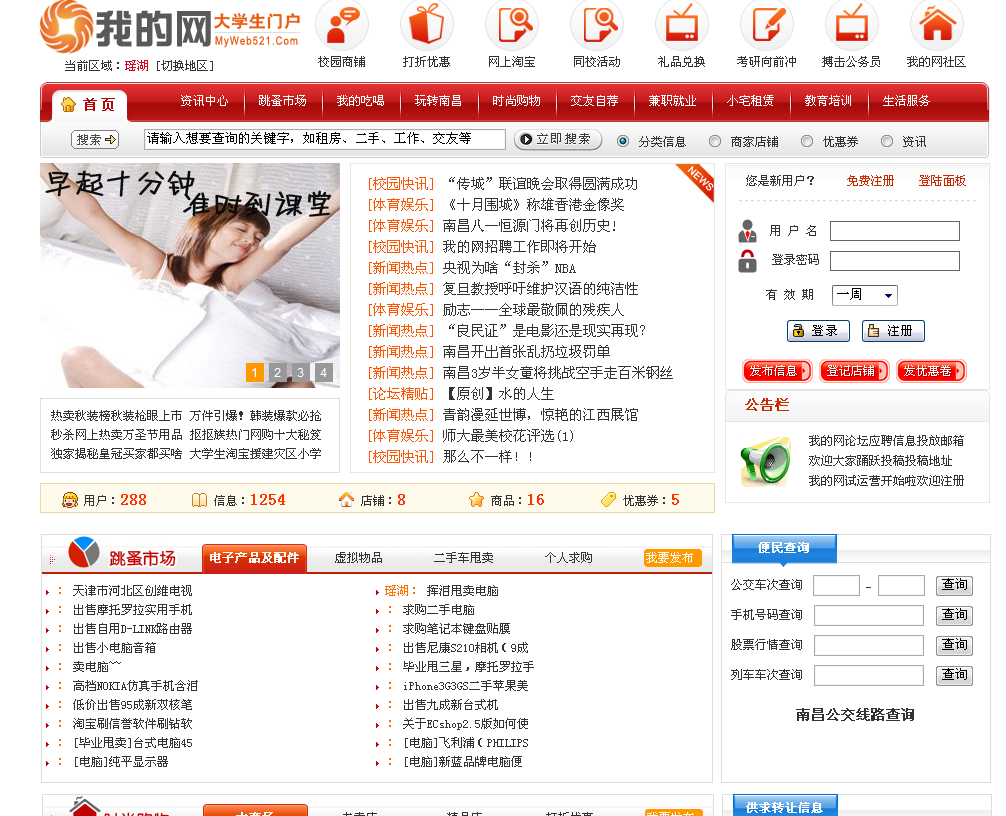This screenshot has height=816, width=1006.
Task: Click the 立即搜索 button
Action: click(558, 139)
